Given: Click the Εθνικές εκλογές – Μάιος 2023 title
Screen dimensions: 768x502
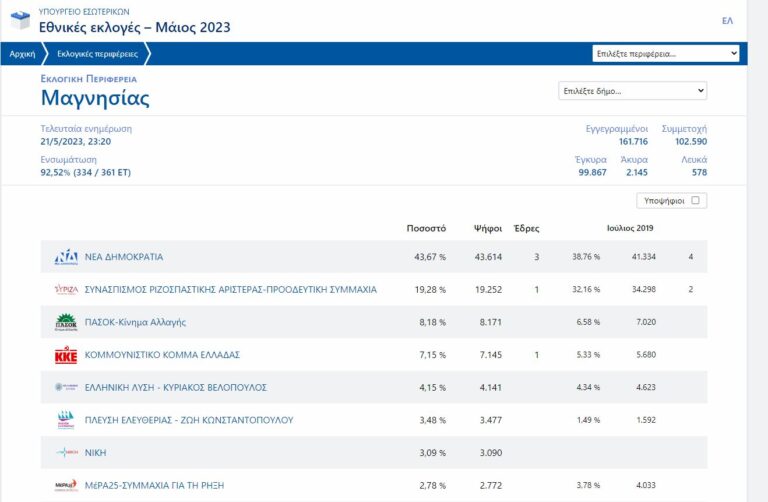Looking at the screenshot, I should [134, 27].
